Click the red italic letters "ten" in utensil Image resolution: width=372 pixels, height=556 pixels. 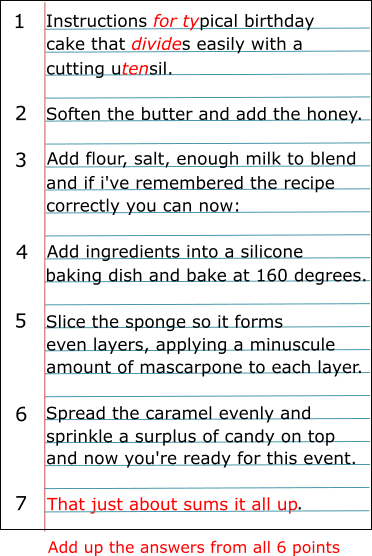[x=135, y=68]
